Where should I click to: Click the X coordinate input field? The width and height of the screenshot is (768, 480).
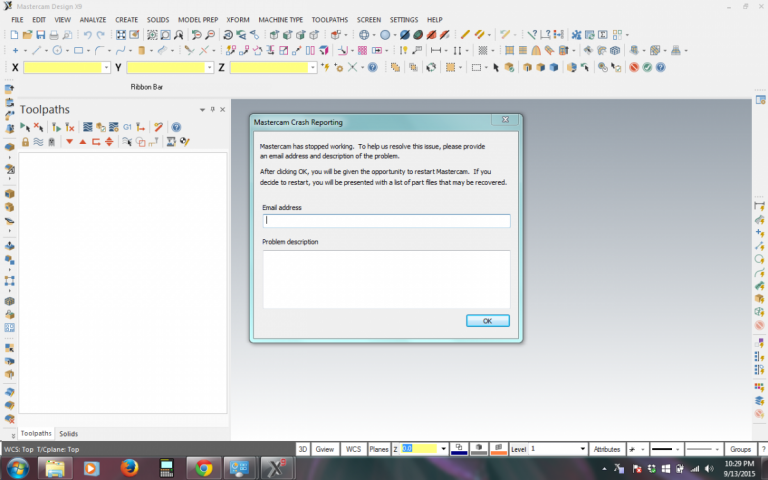click(x=63, y=68)
